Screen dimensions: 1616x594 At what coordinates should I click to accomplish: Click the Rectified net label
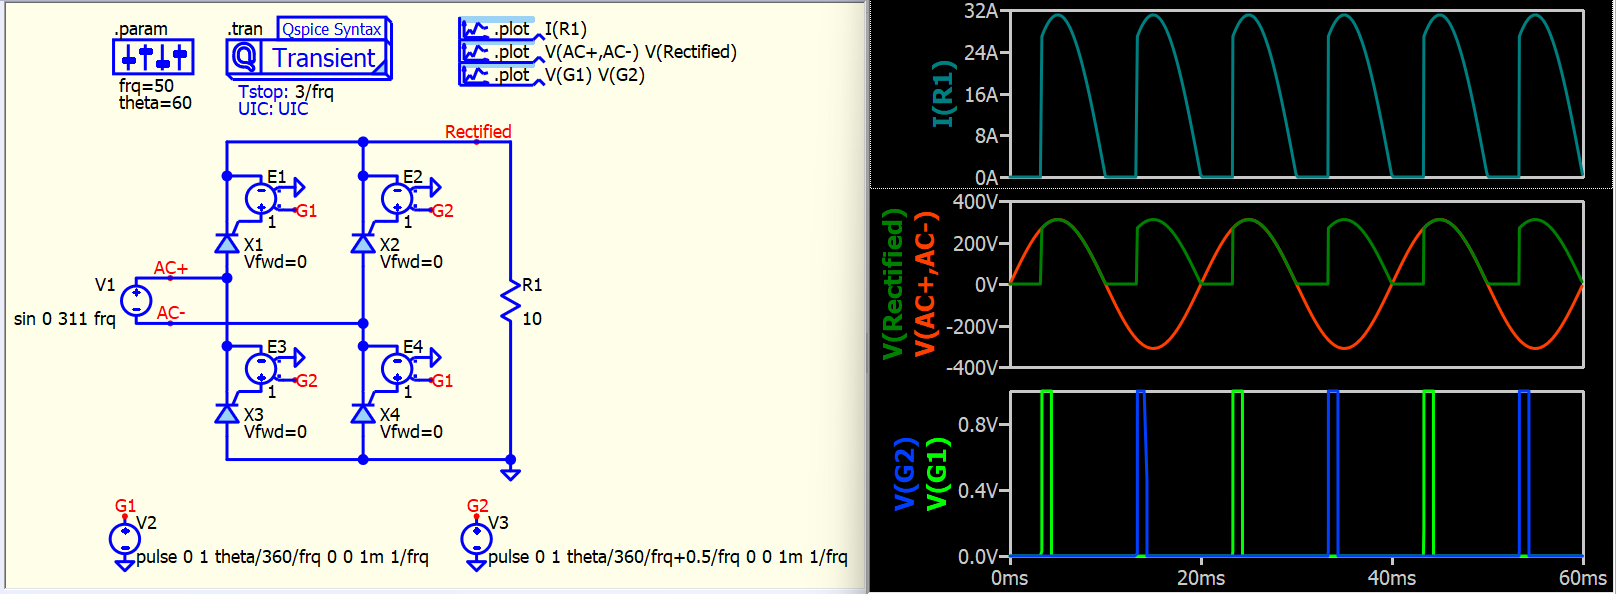(x=478, y=132)
